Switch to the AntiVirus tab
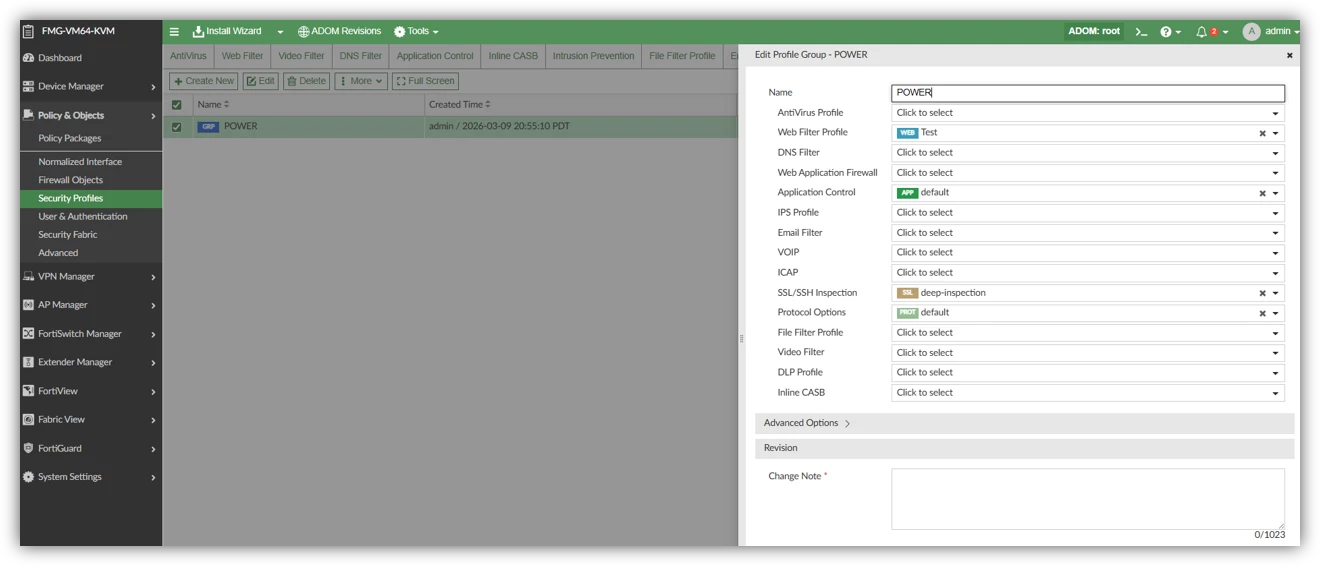The height and width of the screenshot is (566, 1320). 188,56
